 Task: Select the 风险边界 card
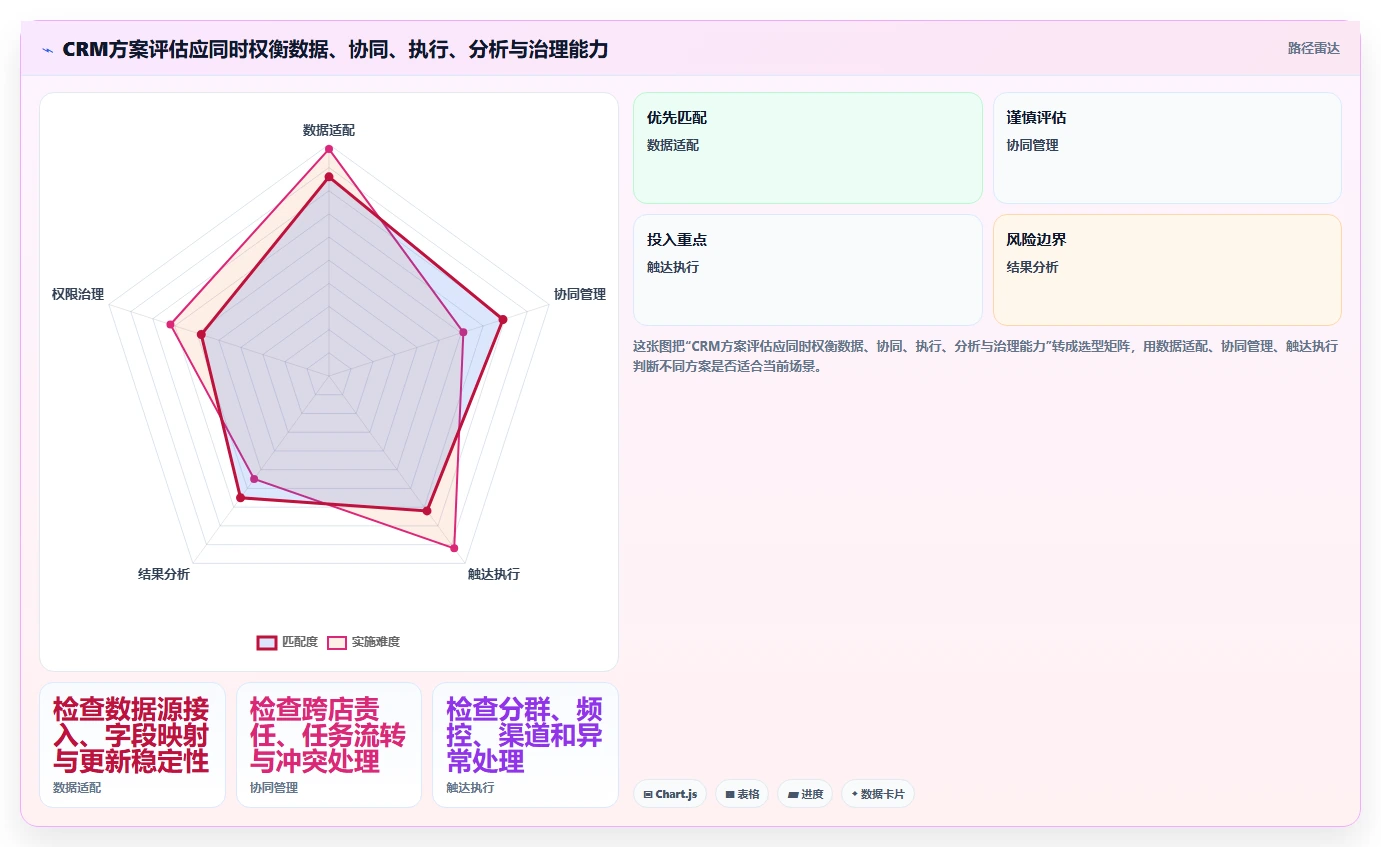[1167, 270]
